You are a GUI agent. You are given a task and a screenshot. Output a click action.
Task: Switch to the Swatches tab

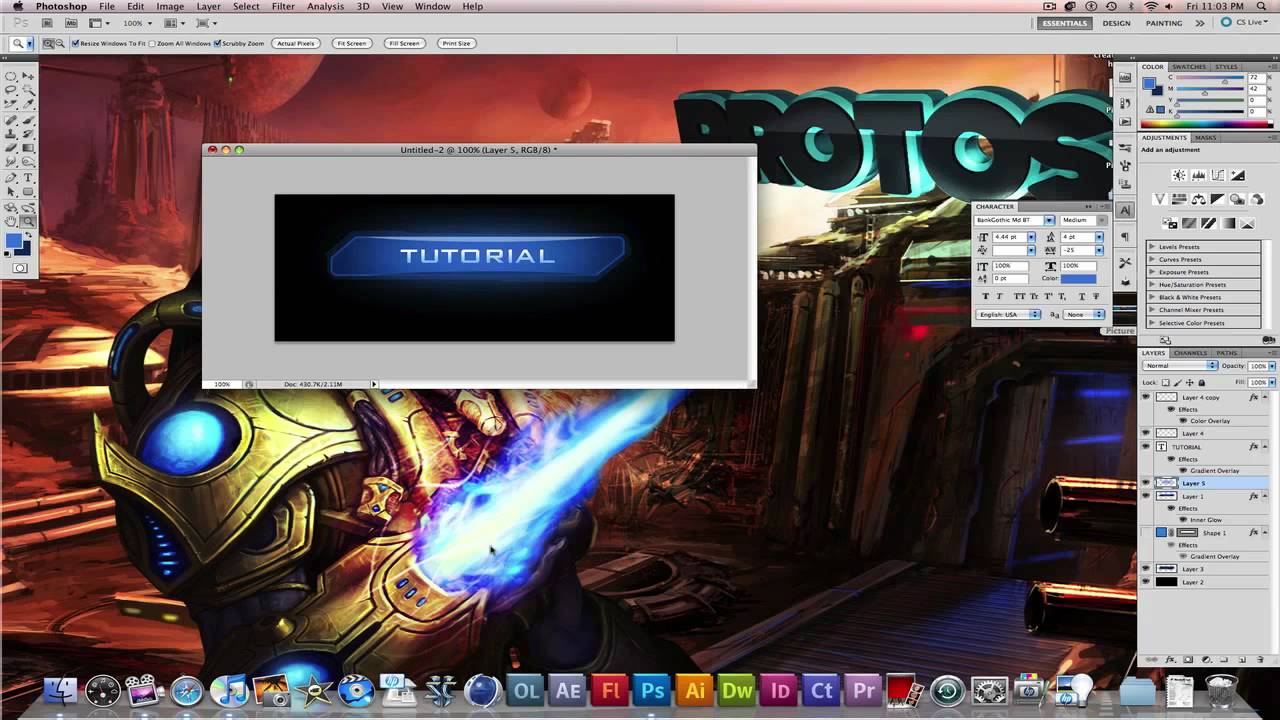[x=1189, y=67]
